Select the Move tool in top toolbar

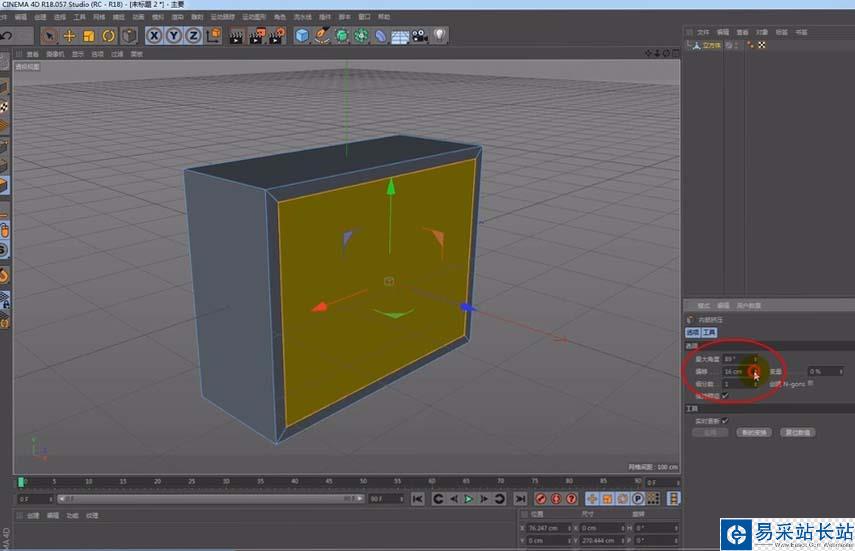[x=69, y=36]
